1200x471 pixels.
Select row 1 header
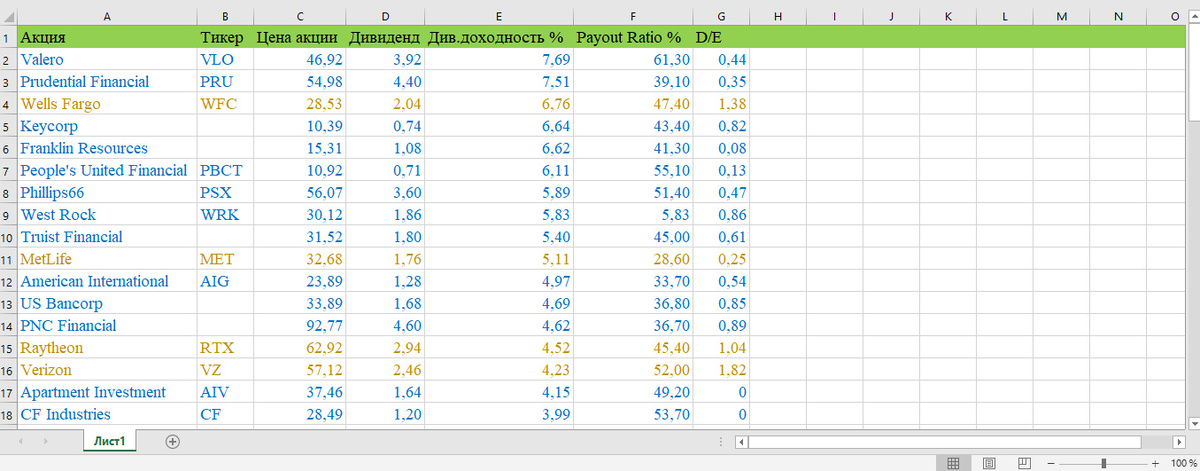[8, 37]
